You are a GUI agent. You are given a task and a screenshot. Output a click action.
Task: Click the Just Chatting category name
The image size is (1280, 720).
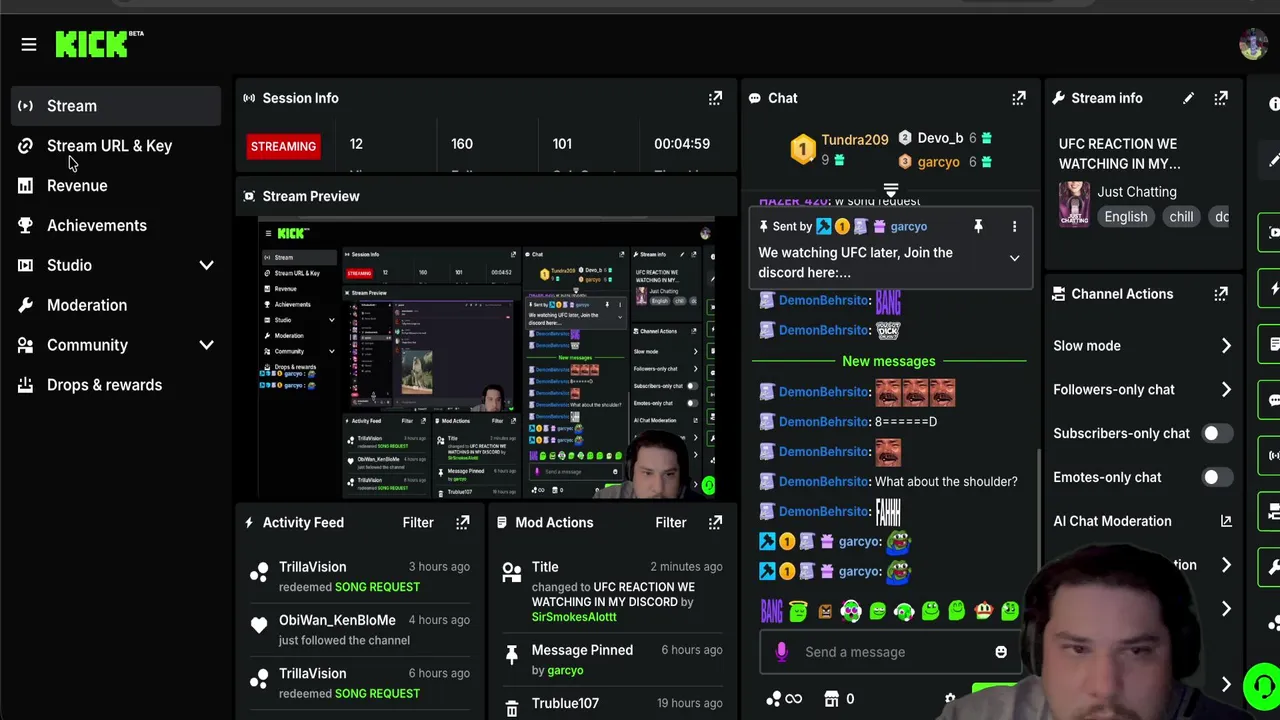click(x=1137, y=192)
